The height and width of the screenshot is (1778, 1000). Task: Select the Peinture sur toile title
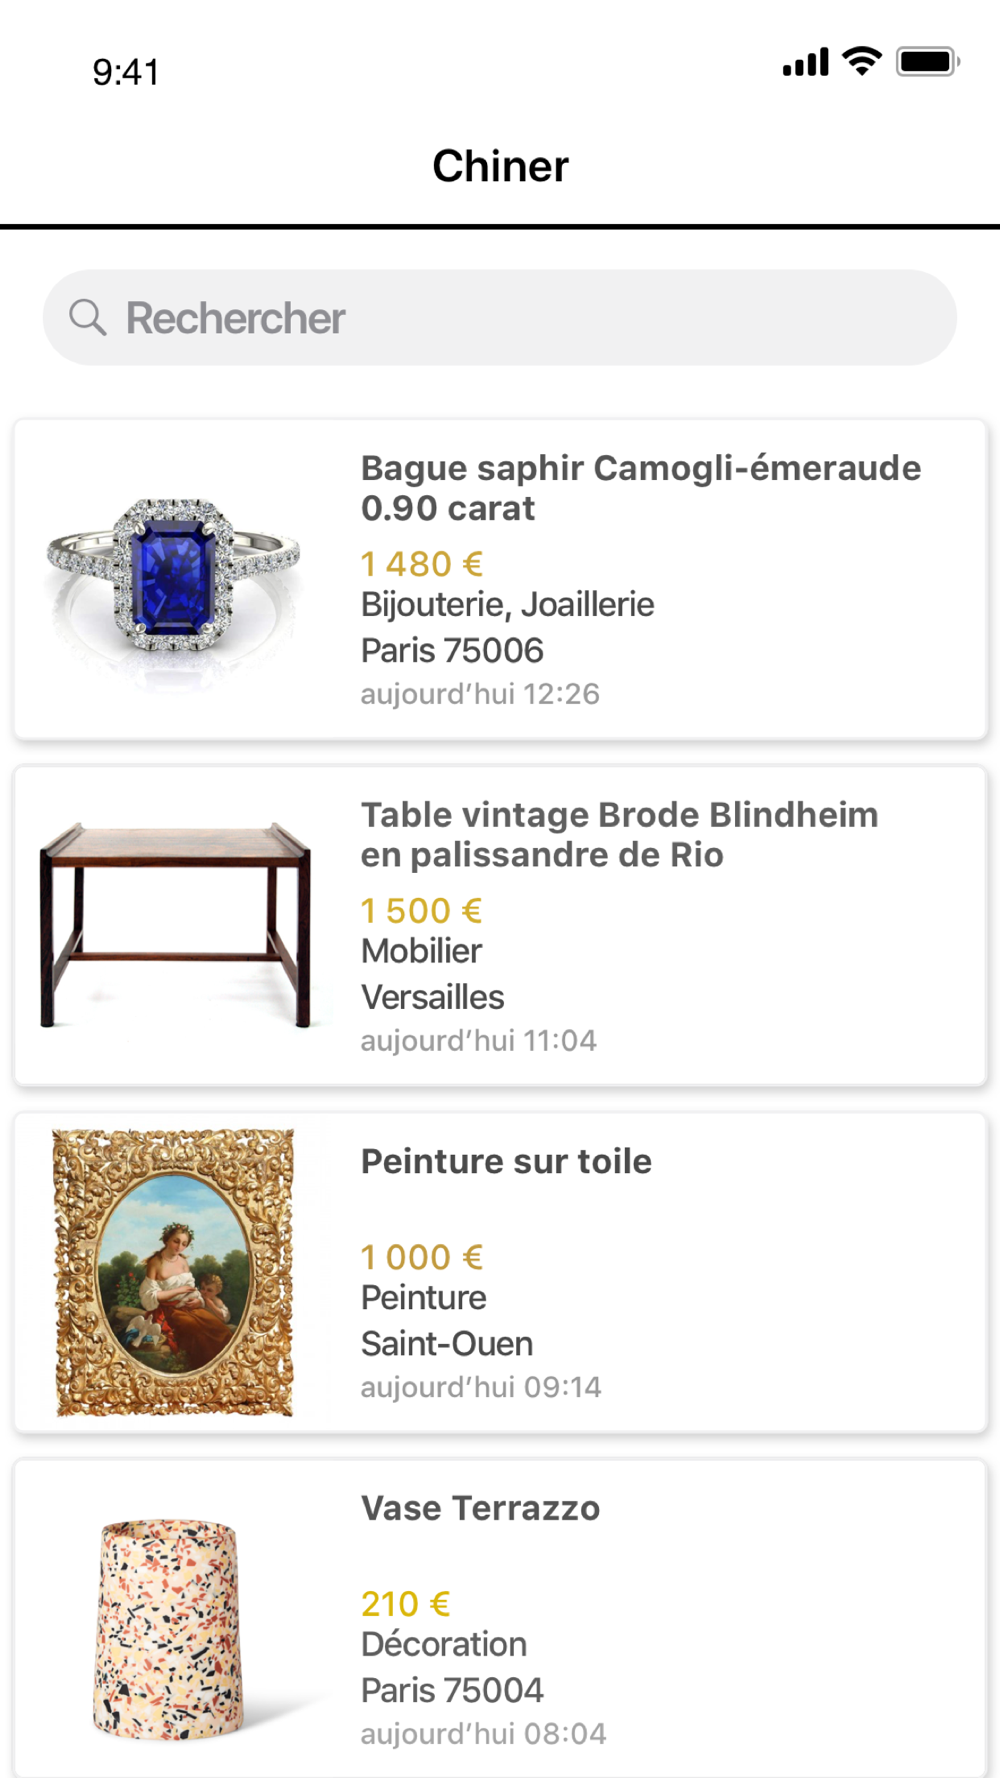[506, 1161]
